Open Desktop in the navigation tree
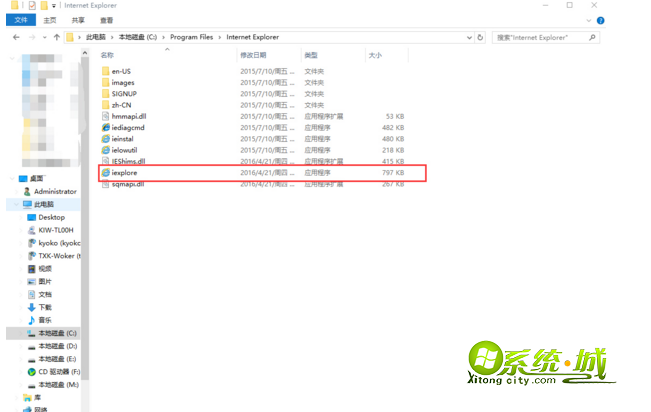The height and width of the screenshot is (412, 651). click(51, 217)
